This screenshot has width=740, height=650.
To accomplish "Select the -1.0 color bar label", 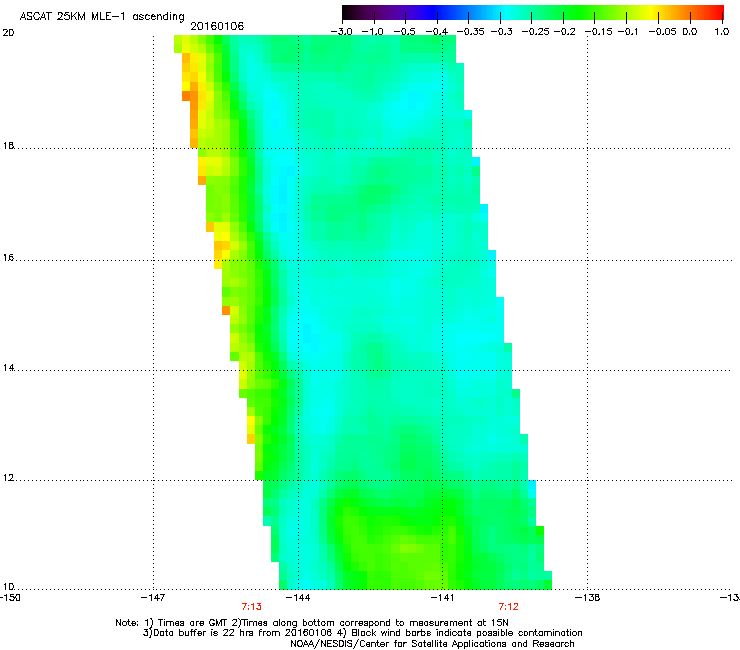I will tap(372, 32).
